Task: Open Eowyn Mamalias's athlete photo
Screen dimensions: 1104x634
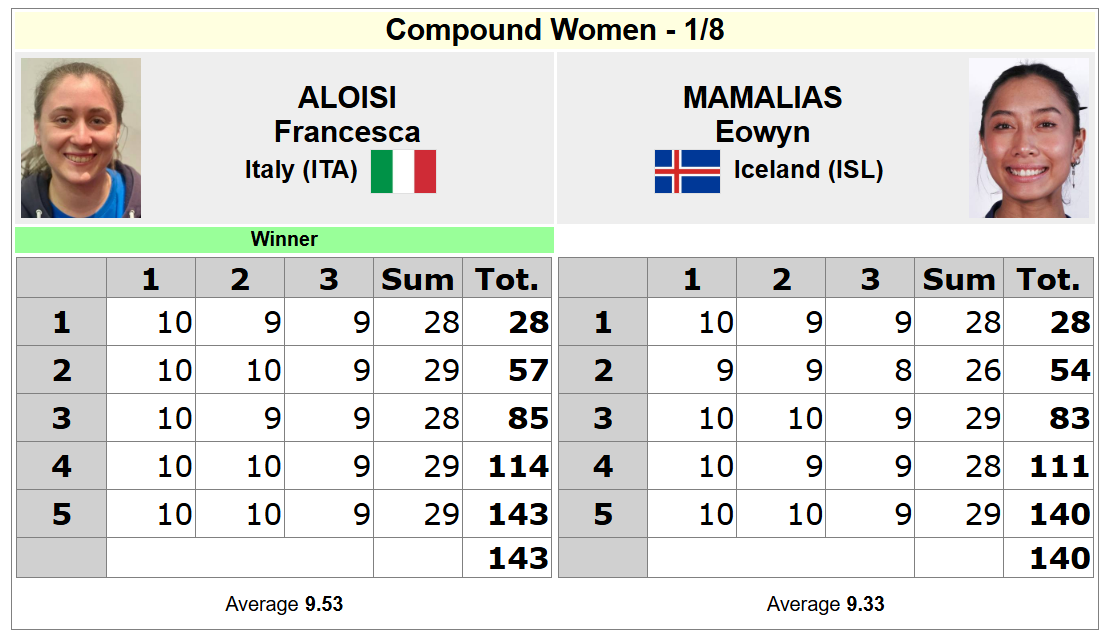Action: (x=1028, y=138)
